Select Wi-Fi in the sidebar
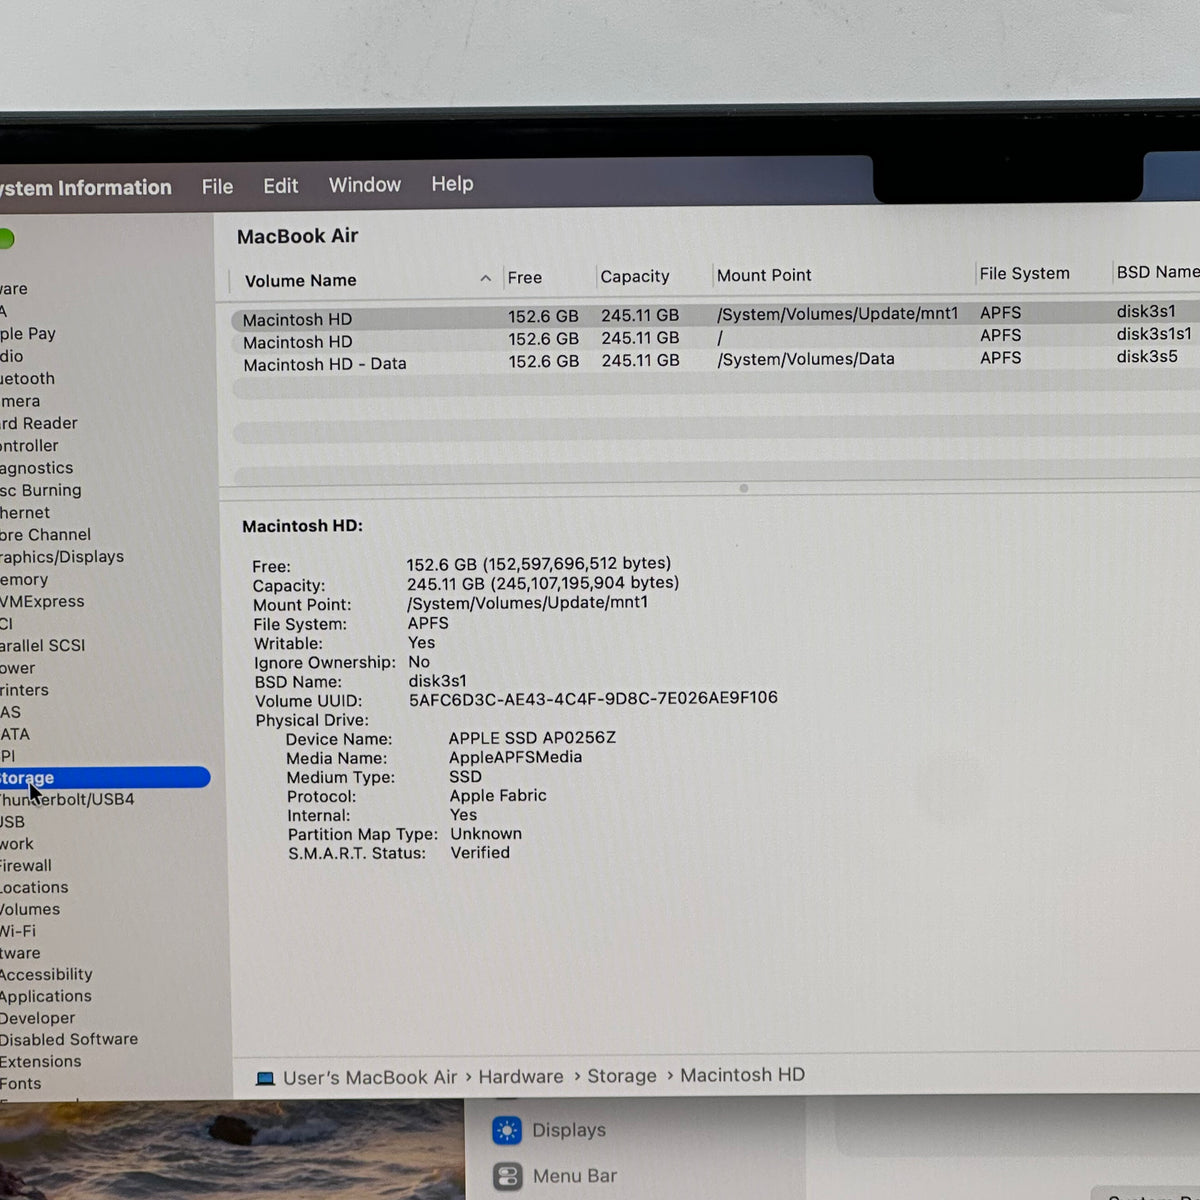The image size is (1200, 1200). (18, 931)
